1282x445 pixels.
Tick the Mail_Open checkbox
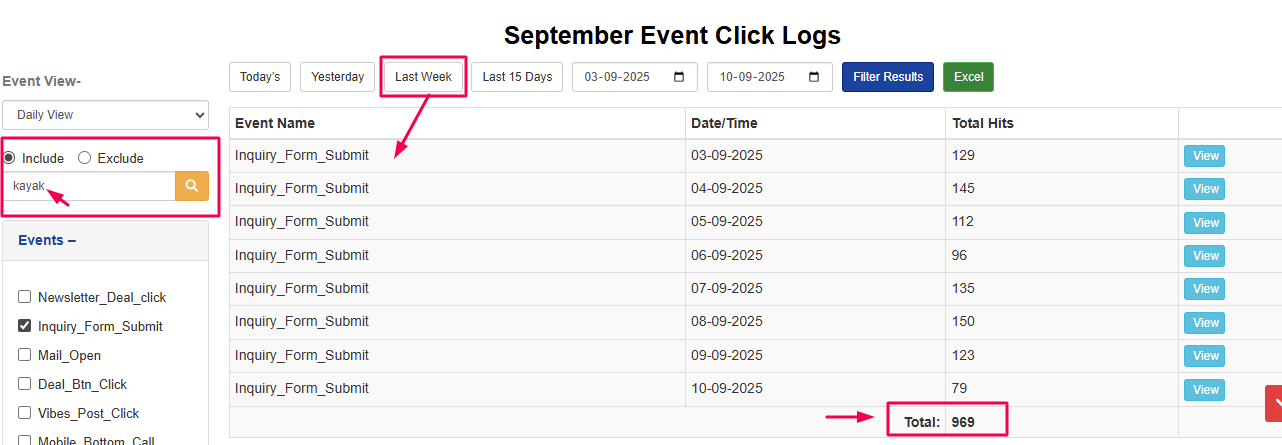tap(25, 355)
